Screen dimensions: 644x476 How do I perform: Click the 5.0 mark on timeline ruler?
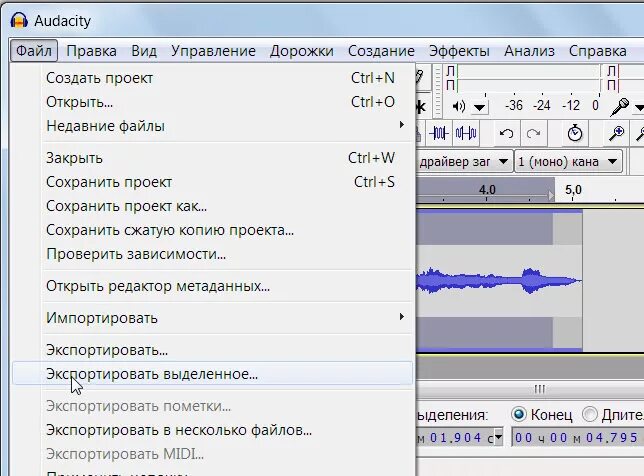(573, 190)
